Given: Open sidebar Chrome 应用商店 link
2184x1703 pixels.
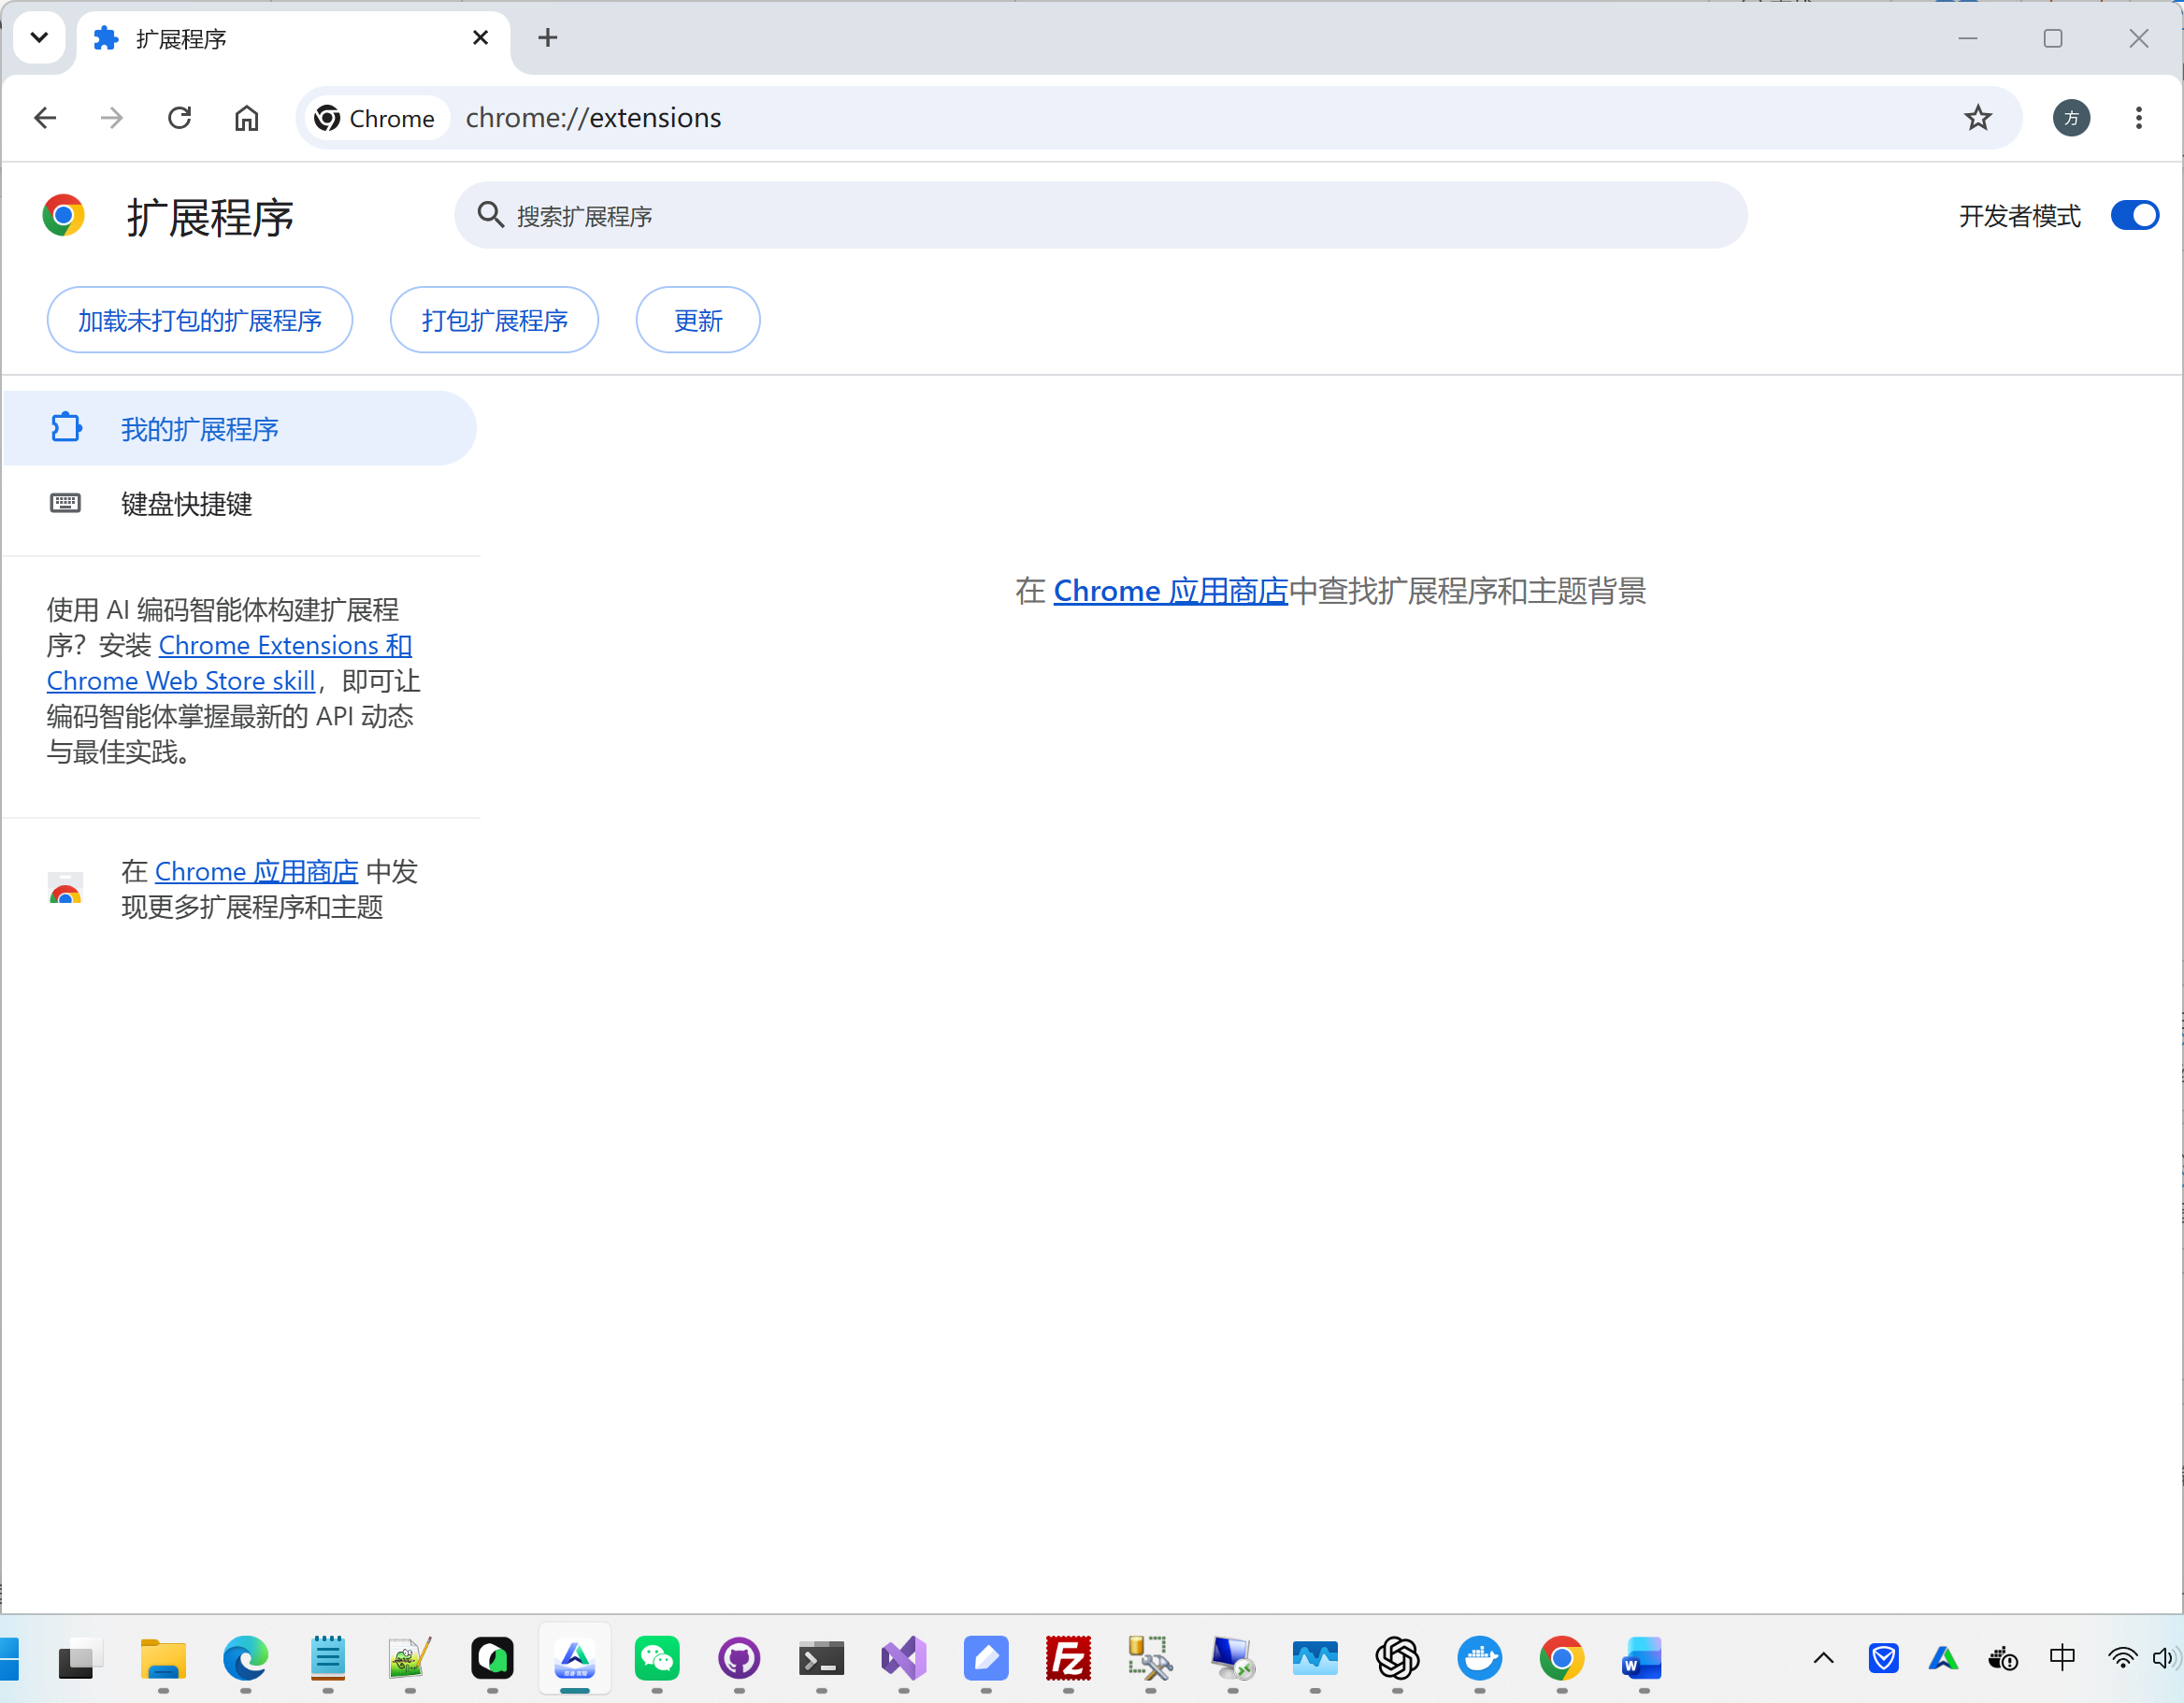Looking at the screenshot, I should pyautogui.click(x=256, y=871).
